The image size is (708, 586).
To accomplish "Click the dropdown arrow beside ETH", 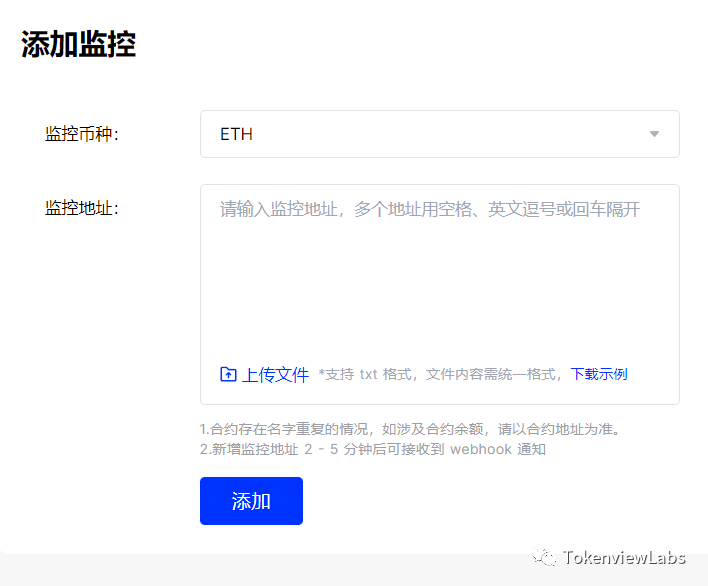I will [x=654, y=134].
